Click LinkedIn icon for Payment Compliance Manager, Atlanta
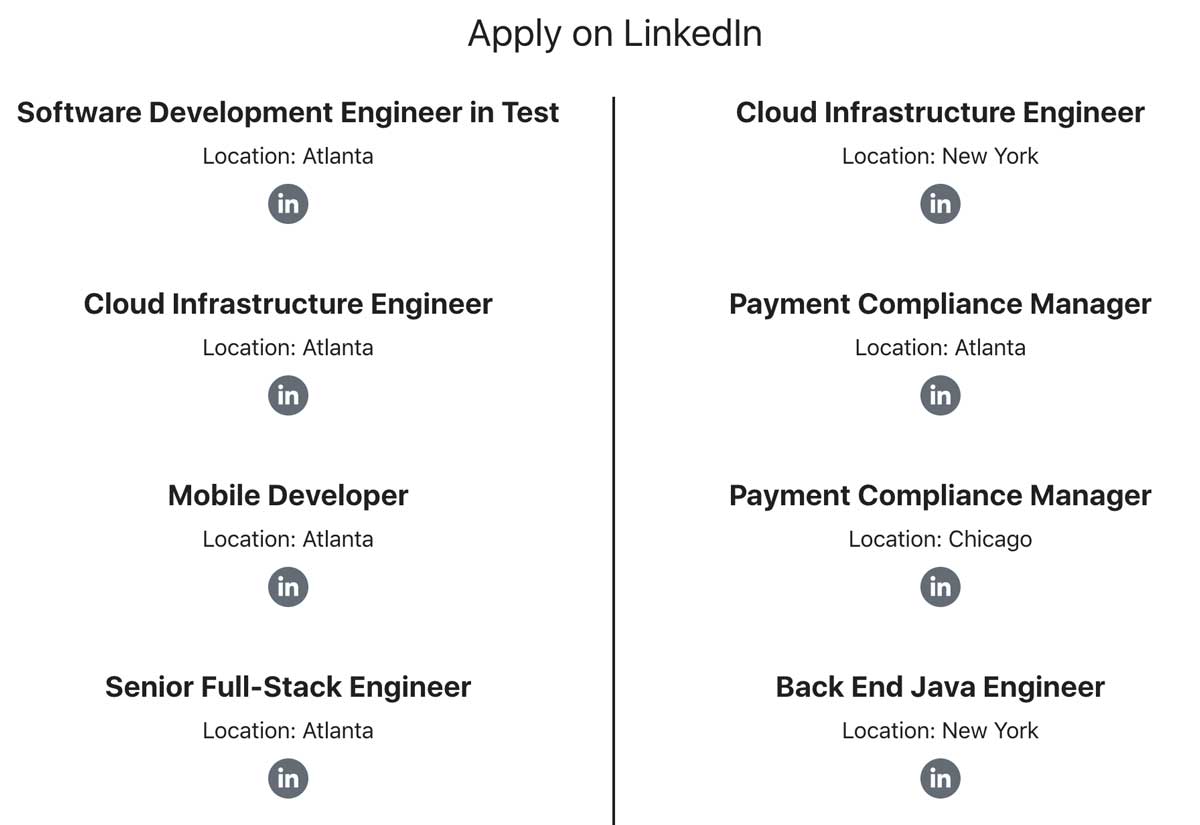The height and width of the screenshot is (825, 1200). 940,395
